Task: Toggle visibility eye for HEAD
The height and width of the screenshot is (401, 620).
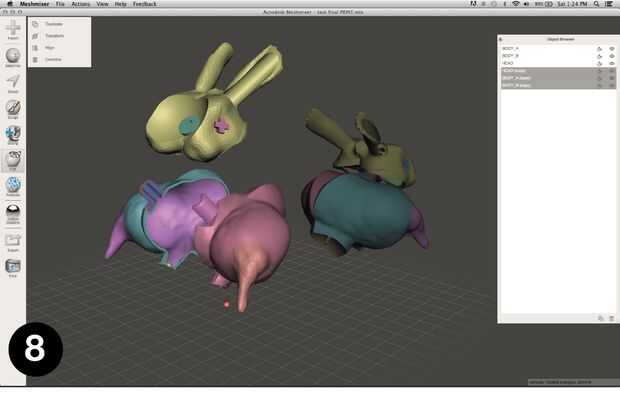Action: pos(612,64)
